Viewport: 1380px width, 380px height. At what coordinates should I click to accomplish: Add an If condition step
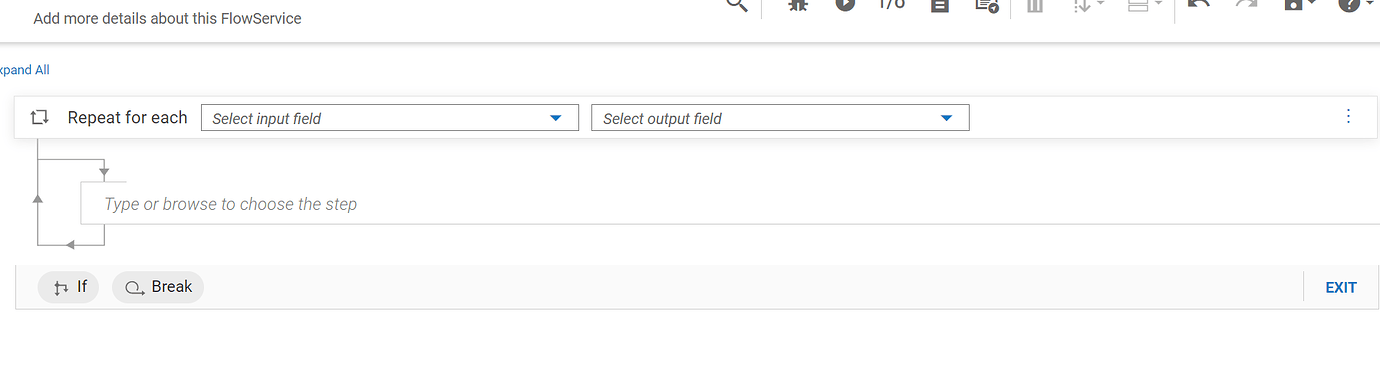click(x=68, y=287)
